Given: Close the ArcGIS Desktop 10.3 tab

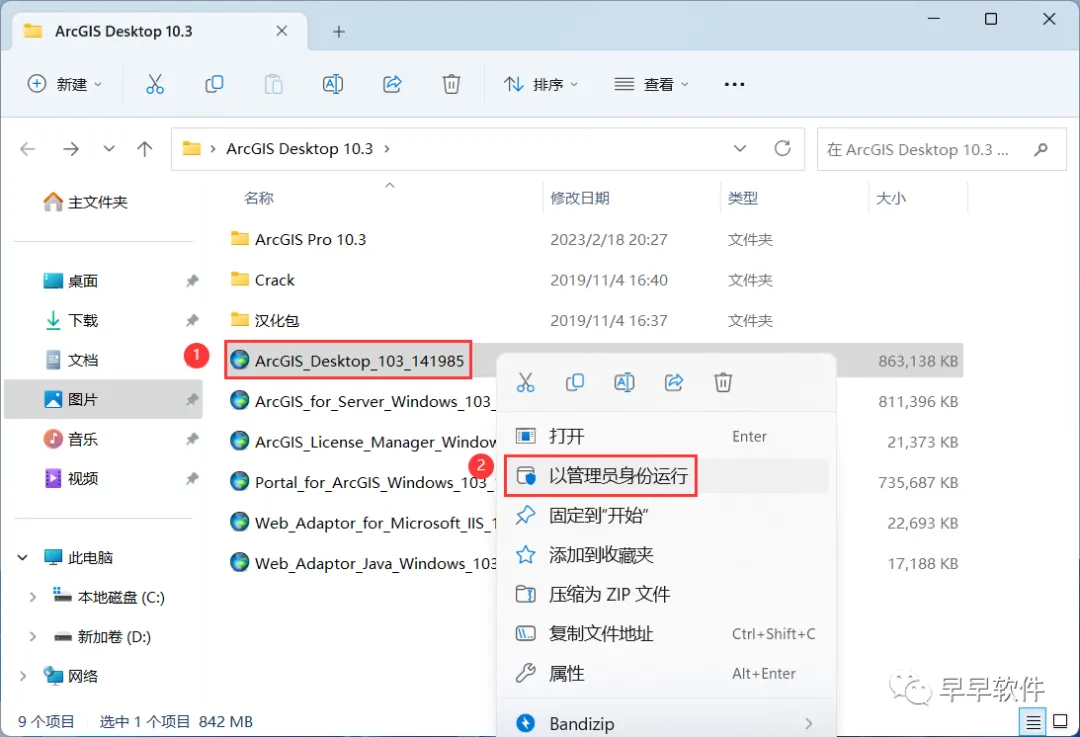Looking at the screenshot, I should pyautogui.click(x=282, y=31).
